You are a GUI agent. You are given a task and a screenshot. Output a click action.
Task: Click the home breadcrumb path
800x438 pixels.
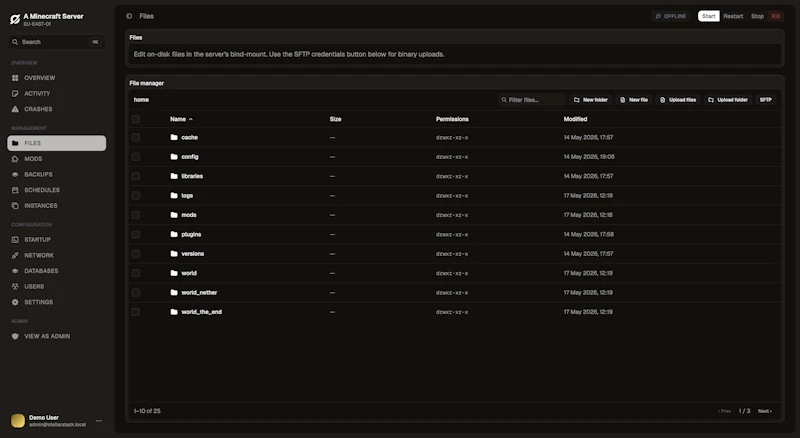point(141,100)
